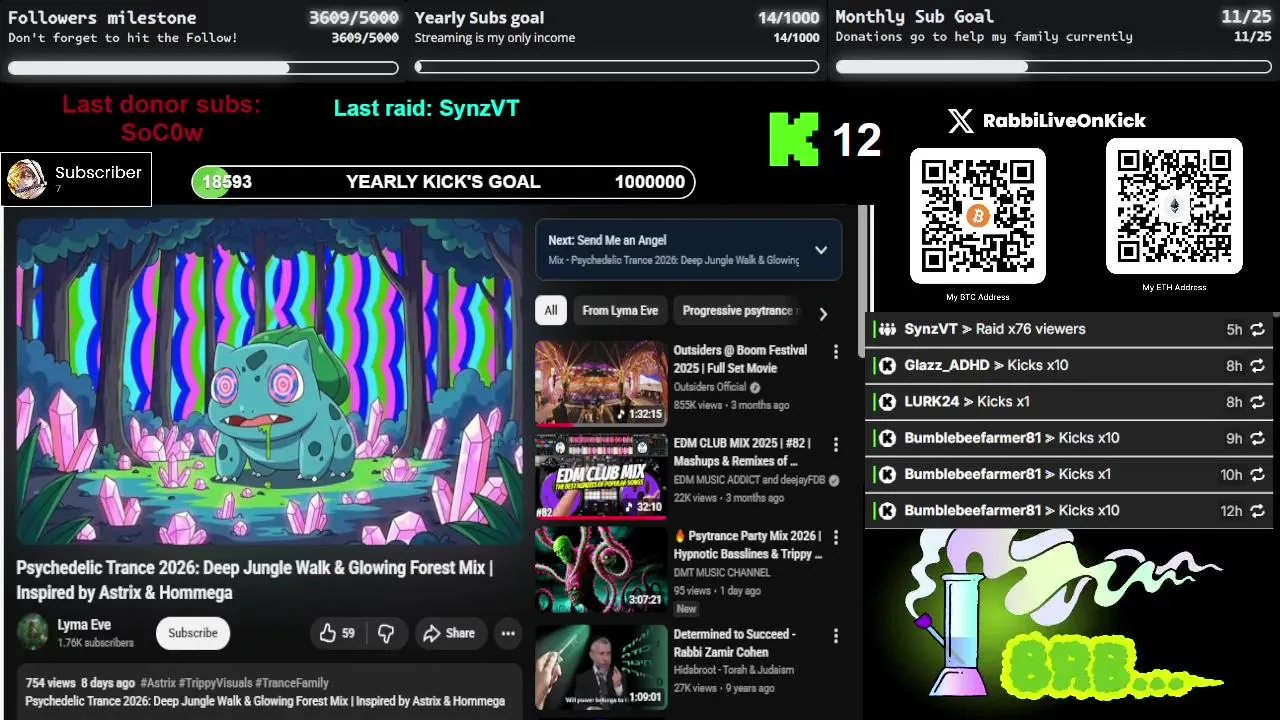
Task: Click the Subscriber avatar image
Action: 26,179
